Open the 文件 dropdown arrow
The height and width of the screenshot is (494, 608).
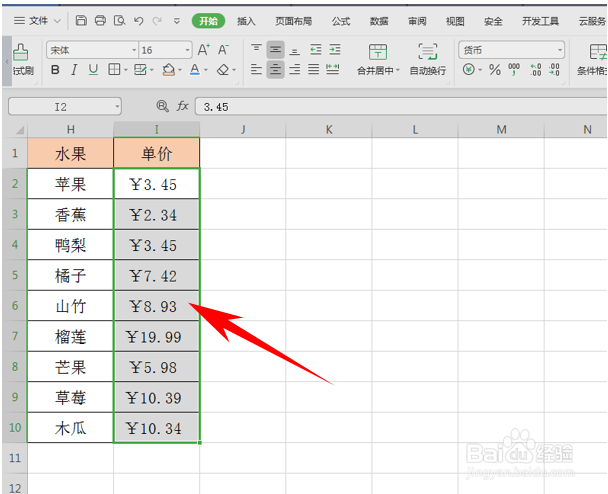click(x=57, y=21)
